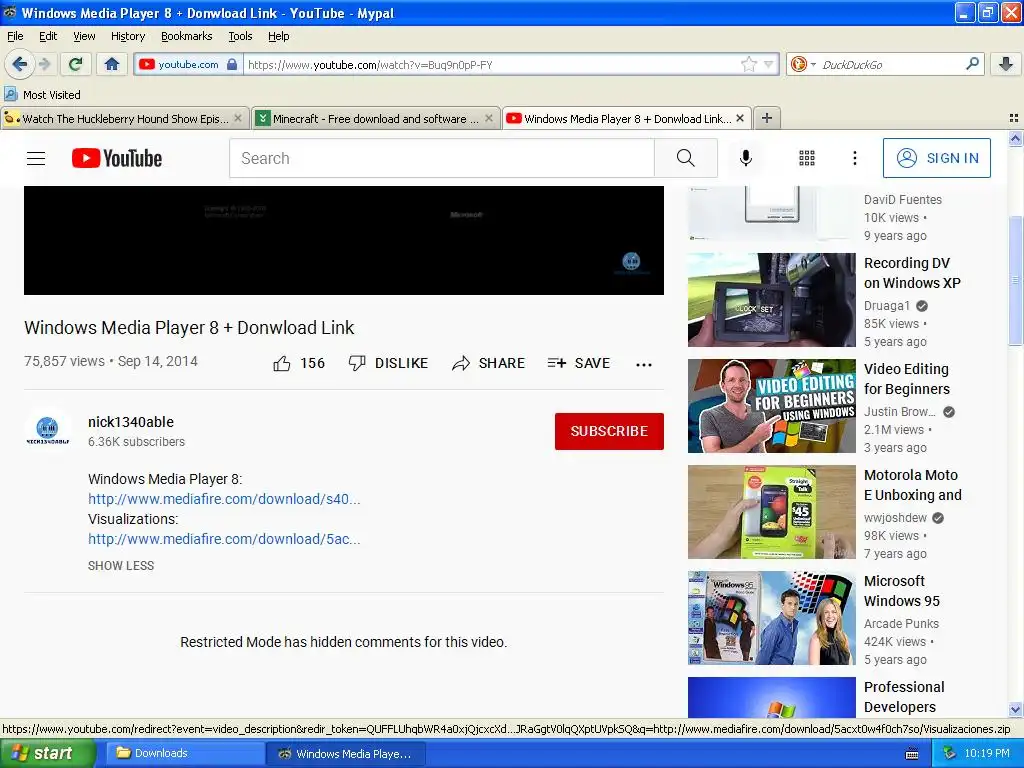Open the Windows start button
The height and width of the screenshot is (768, 1024).
47,753
